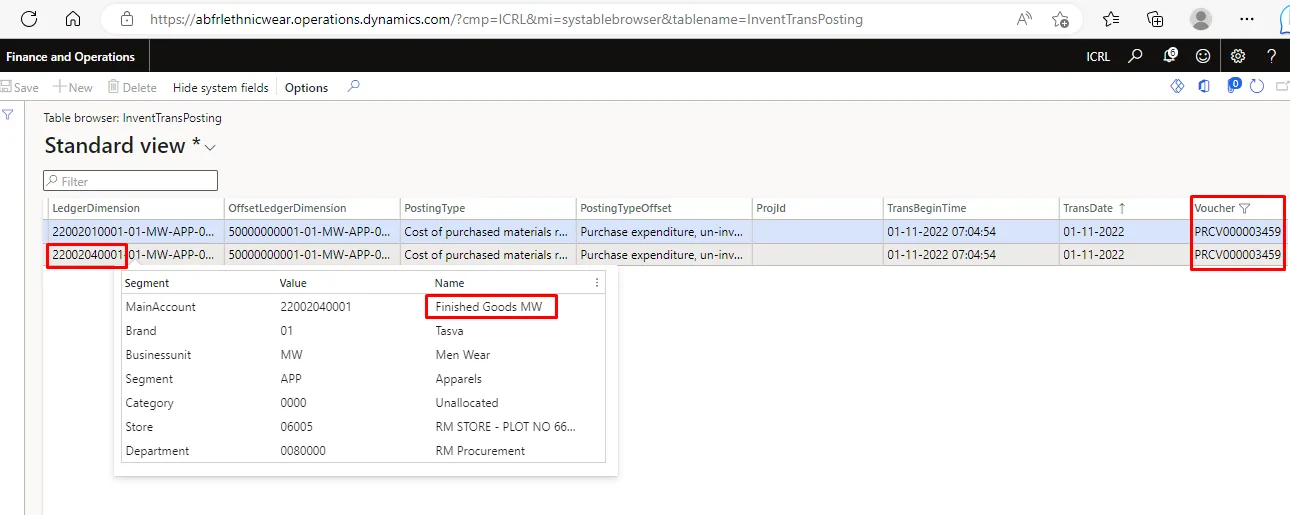Open Read aloud in address bar
Screen dimensions: 1290x515
(x=1025, y=19)
